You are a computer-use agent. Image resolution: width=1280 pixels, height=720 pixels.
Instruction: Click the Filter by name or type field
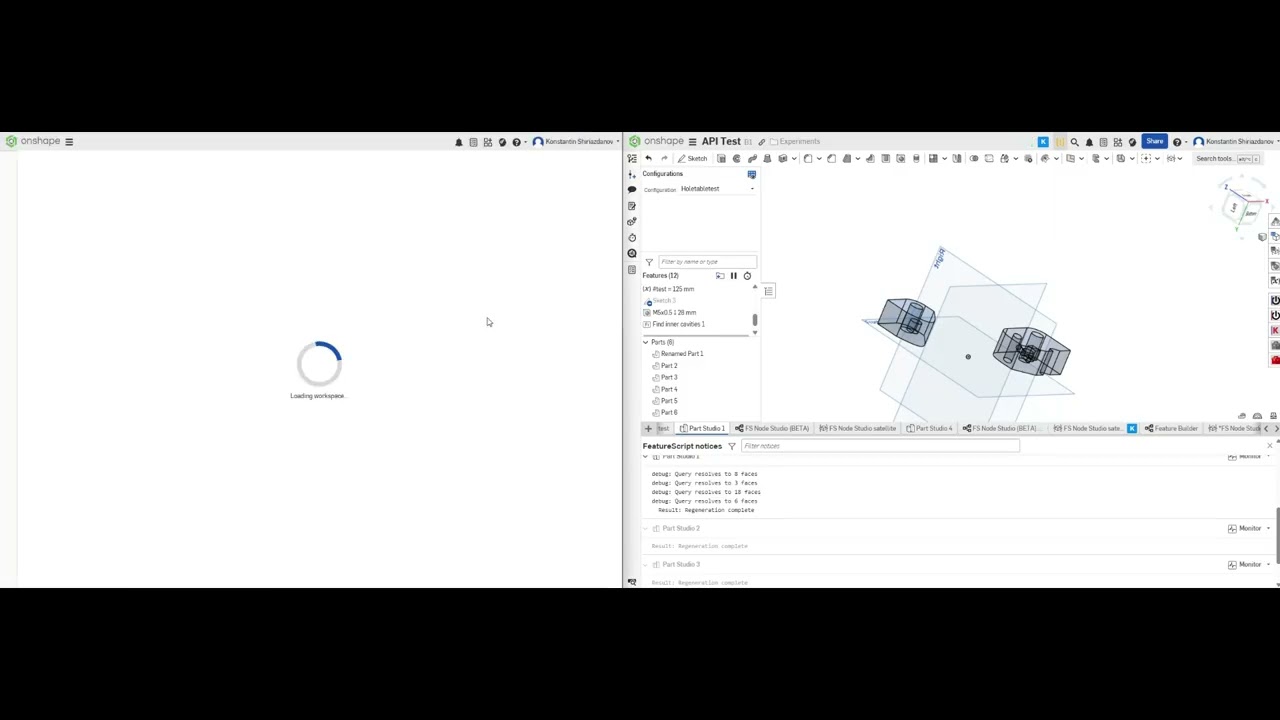(x=708, y=262)
